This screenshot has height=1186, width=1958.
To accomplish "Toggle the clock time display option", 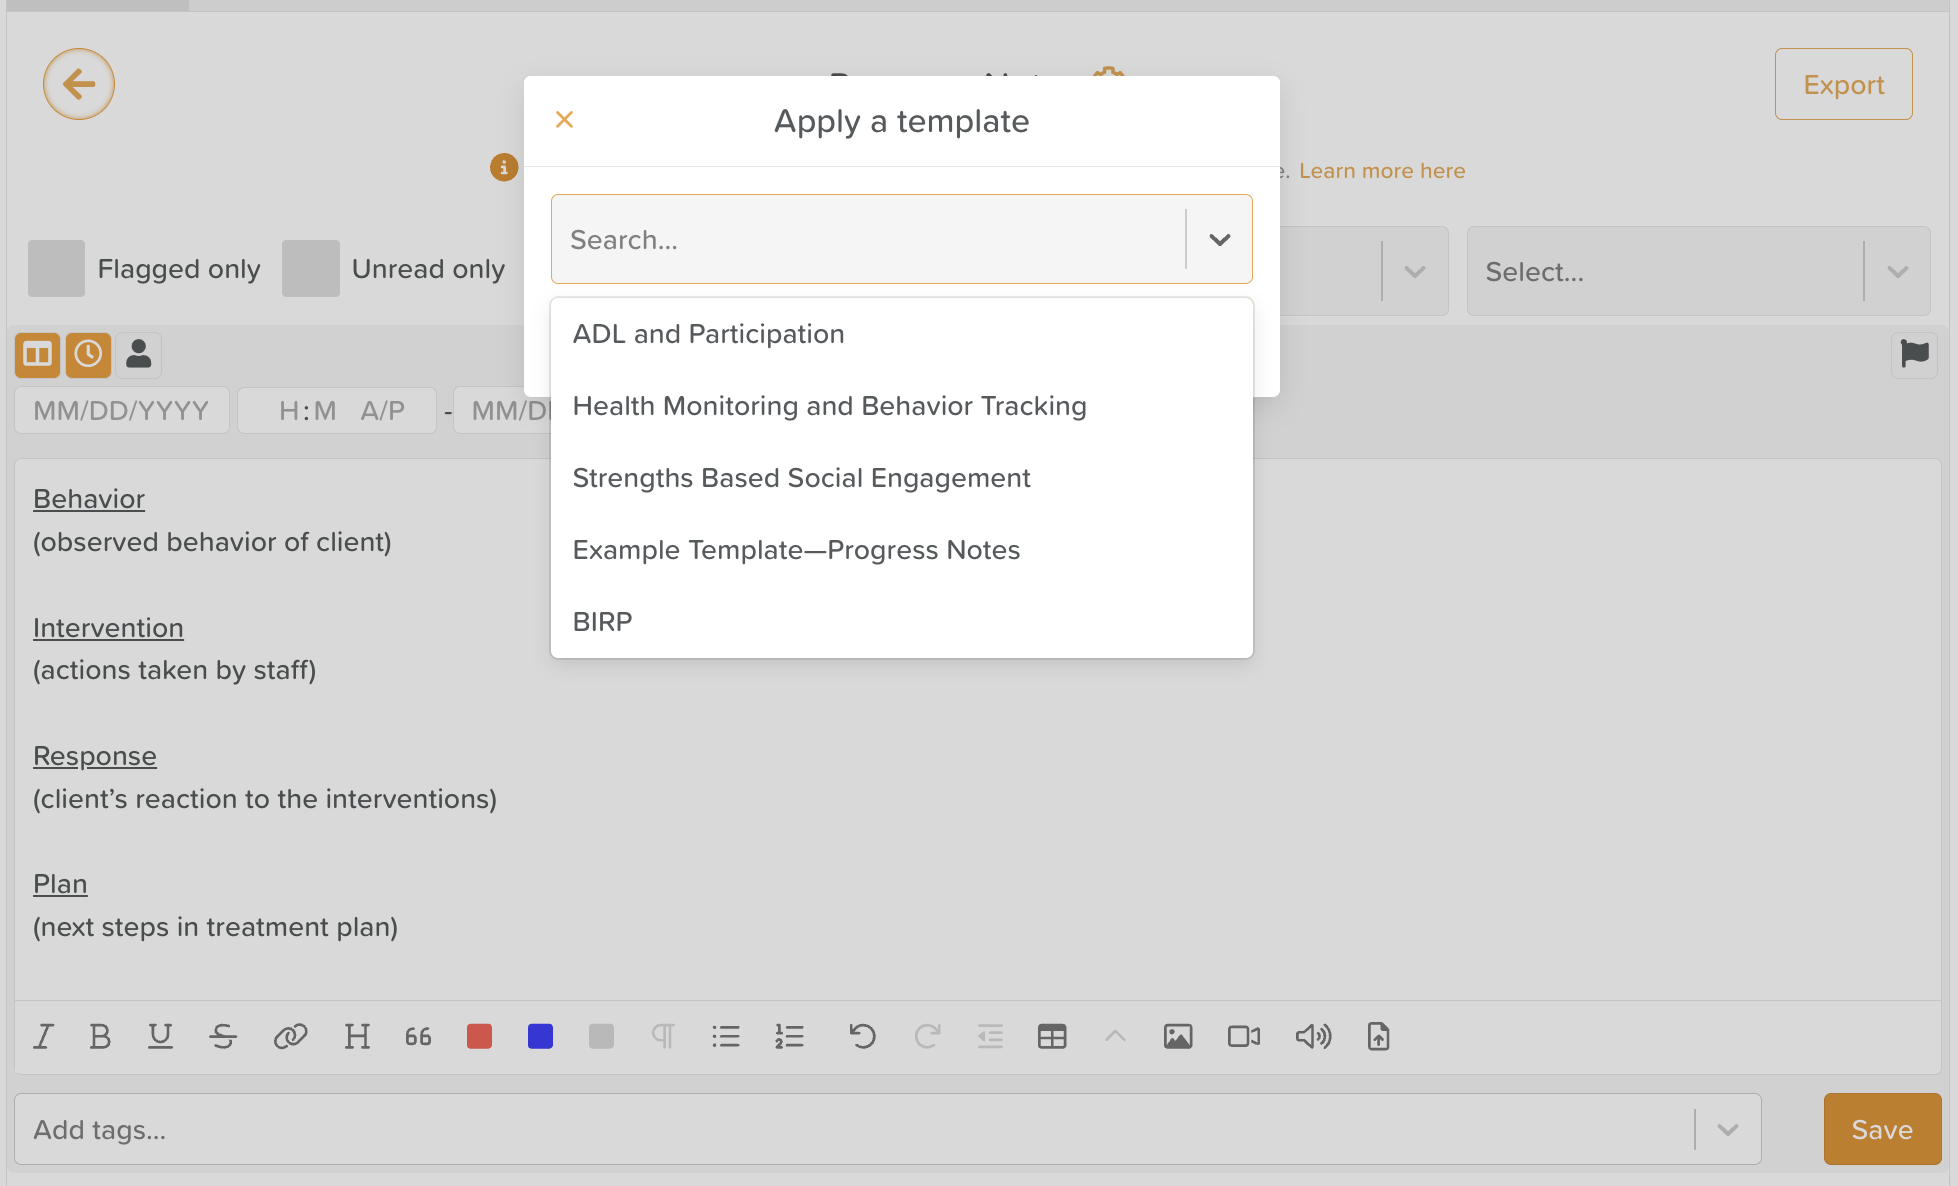I will (87, 355).
